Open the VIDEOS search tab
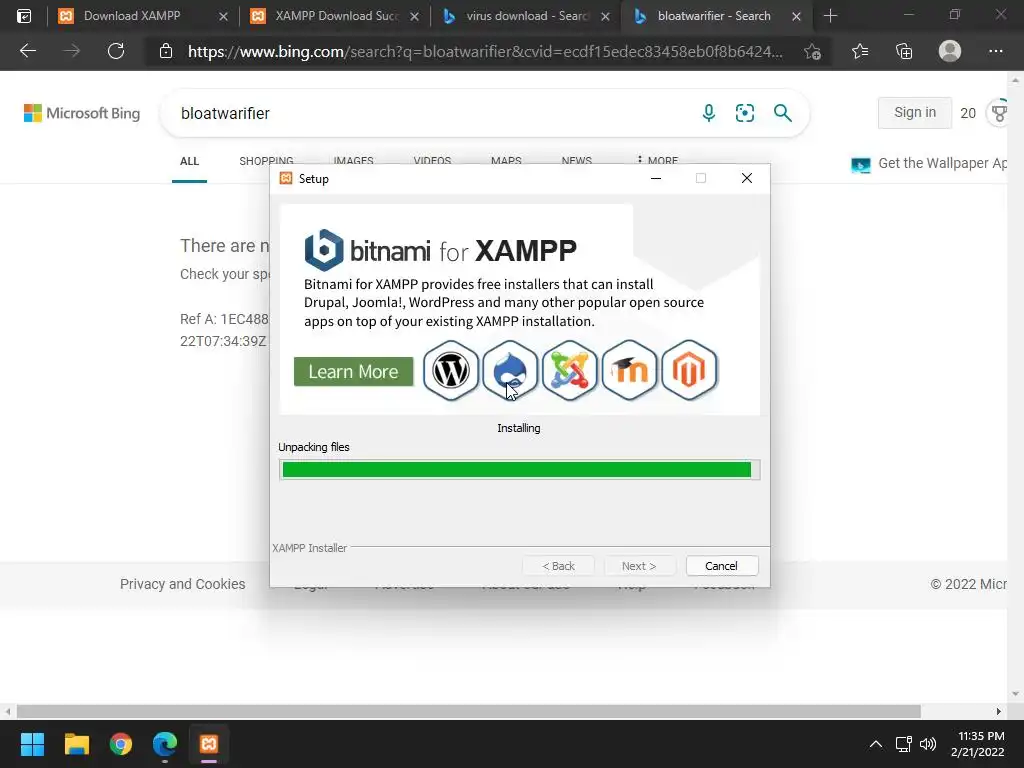The height and width of the screenshot is (768, 1024). tap(432, 160)
